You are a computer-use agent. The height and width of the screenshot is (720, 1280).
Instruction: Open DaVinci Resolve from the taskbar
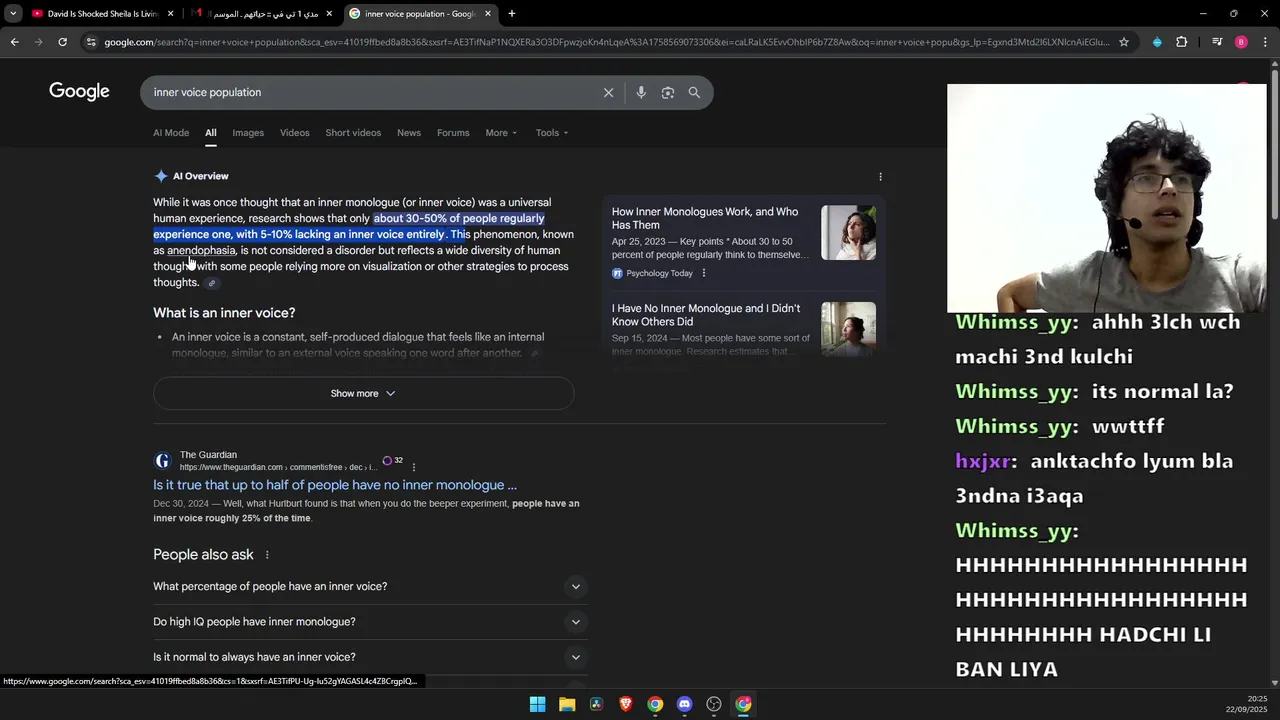click(x=596, y=704)
